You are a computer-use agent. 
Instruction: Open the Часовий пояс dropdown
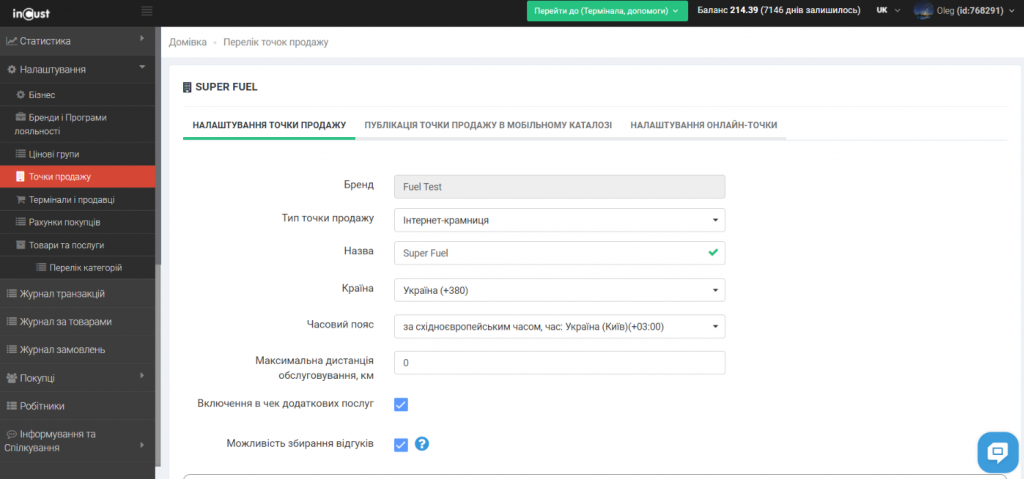tap(559, 326)
